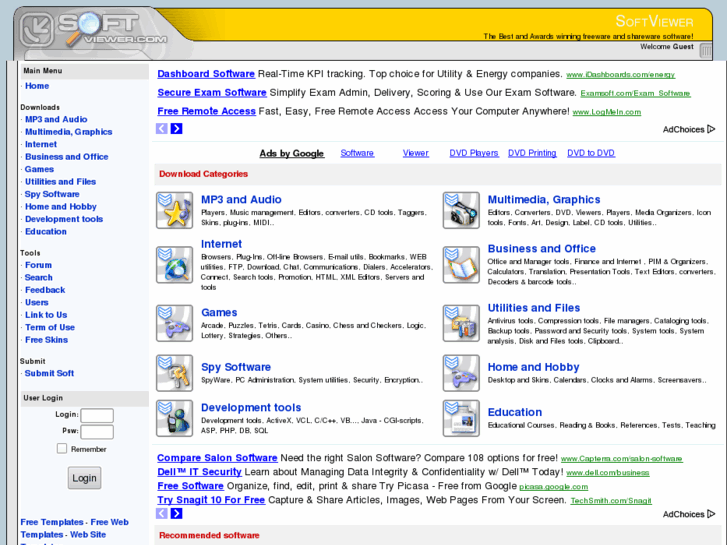Click the Login button

84,478
